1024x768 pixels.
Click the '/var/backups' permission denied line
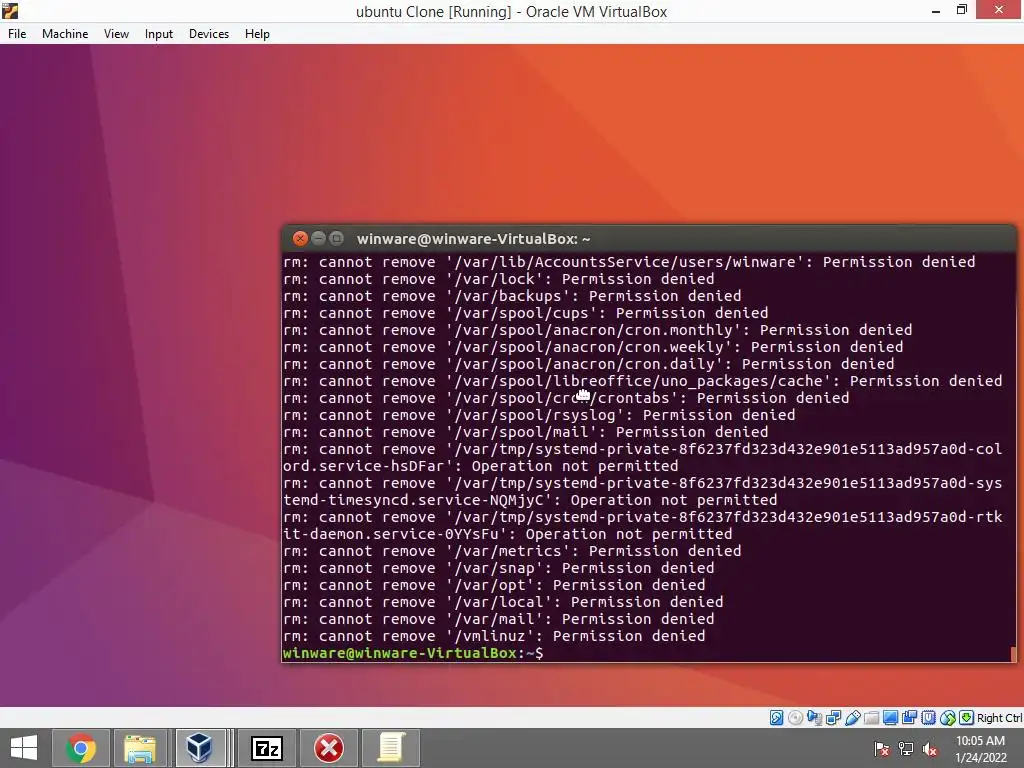coord(512,296)
